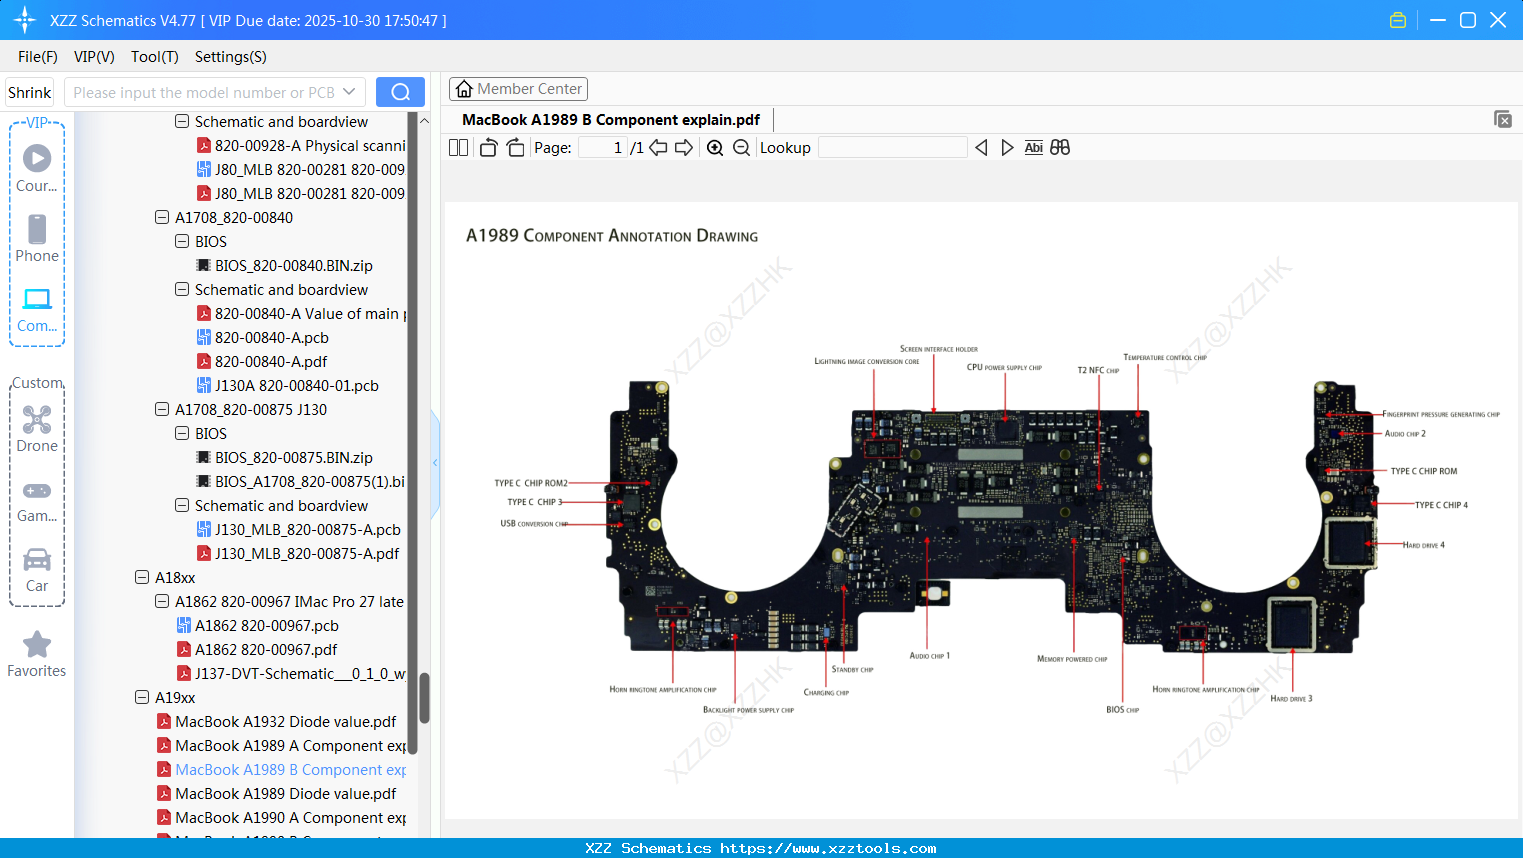Click the zoom in magnifier icon
This screenshot has height=858, width=1523.
(x=715, y=148)
